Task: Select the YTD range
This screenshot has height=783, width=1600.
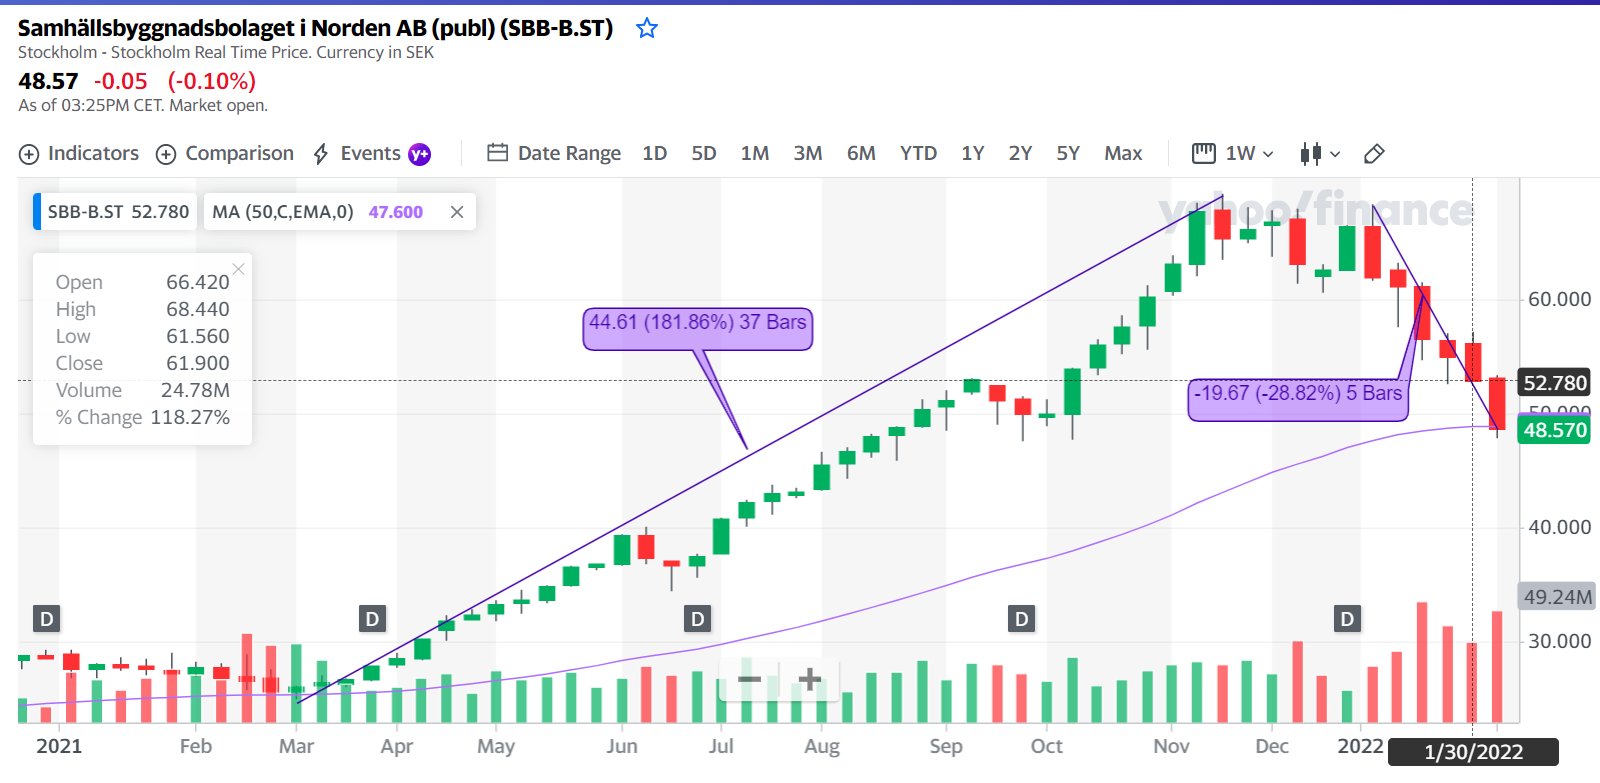Action: (918, 153)
